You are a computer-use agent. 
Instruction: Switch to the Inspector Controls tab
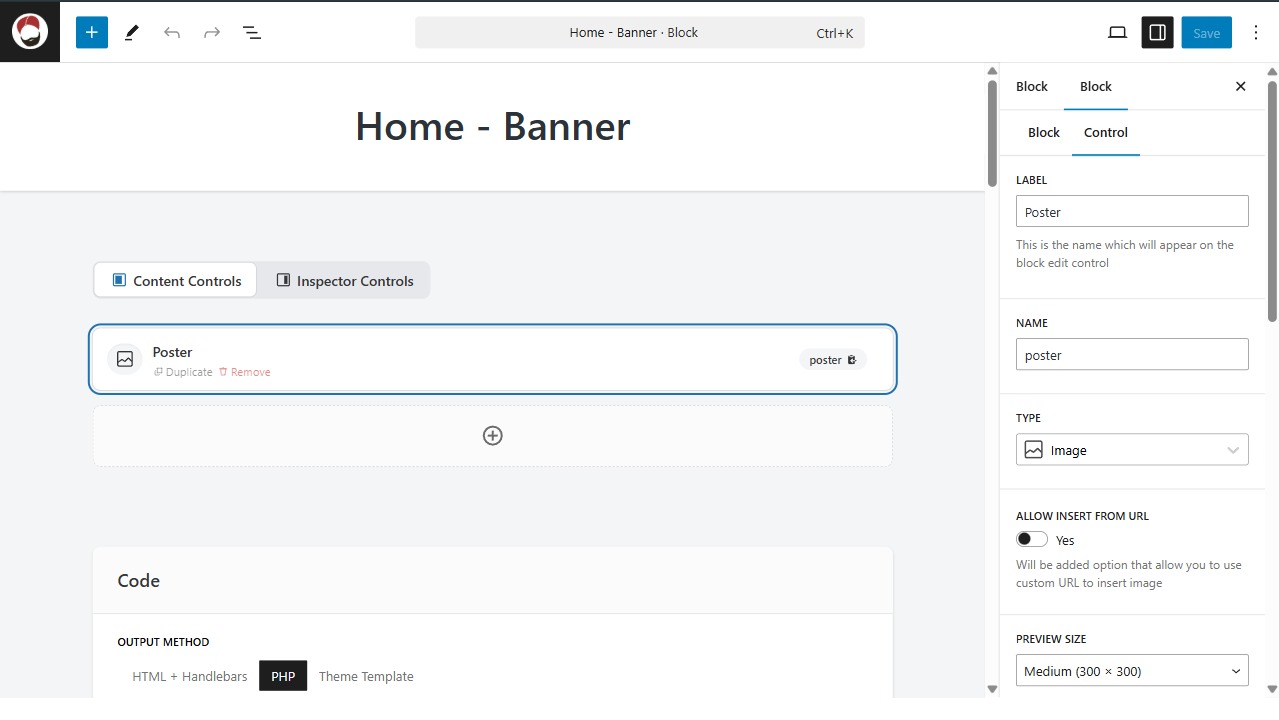coord(344,281)
